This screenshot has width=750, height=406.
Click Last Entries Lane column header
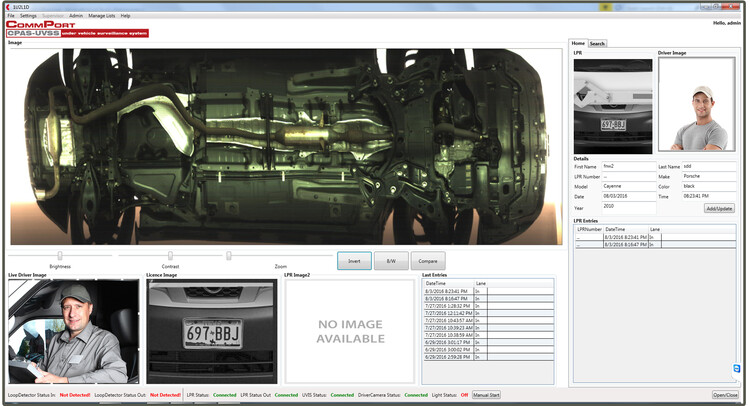coord(481,284)
